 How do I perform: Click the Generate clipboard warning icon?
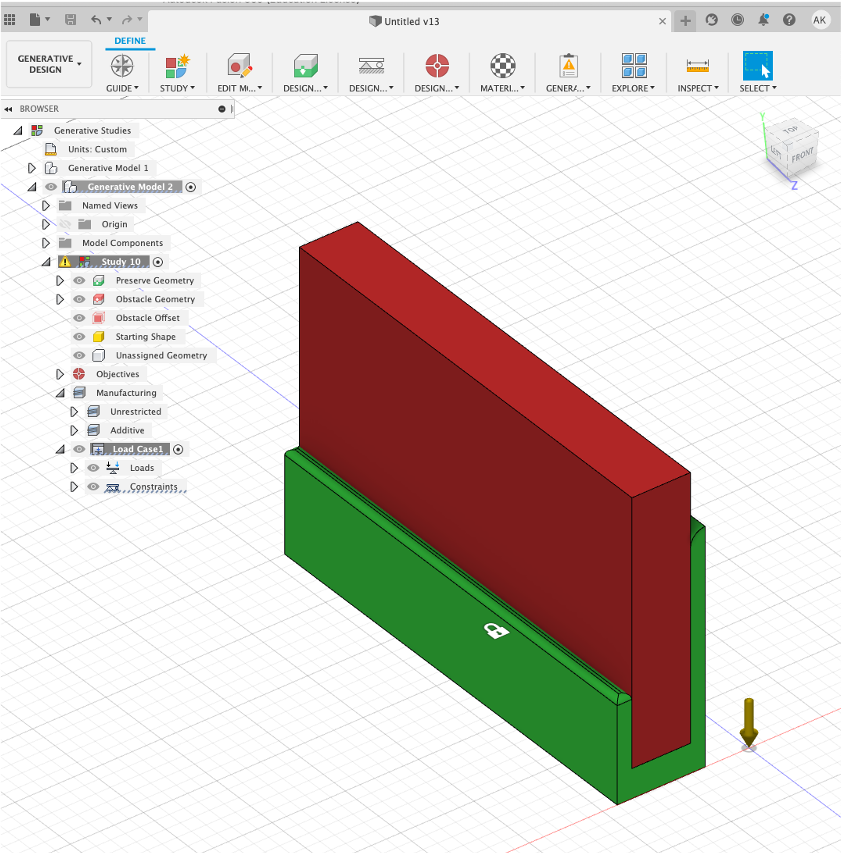pos(568,66)
